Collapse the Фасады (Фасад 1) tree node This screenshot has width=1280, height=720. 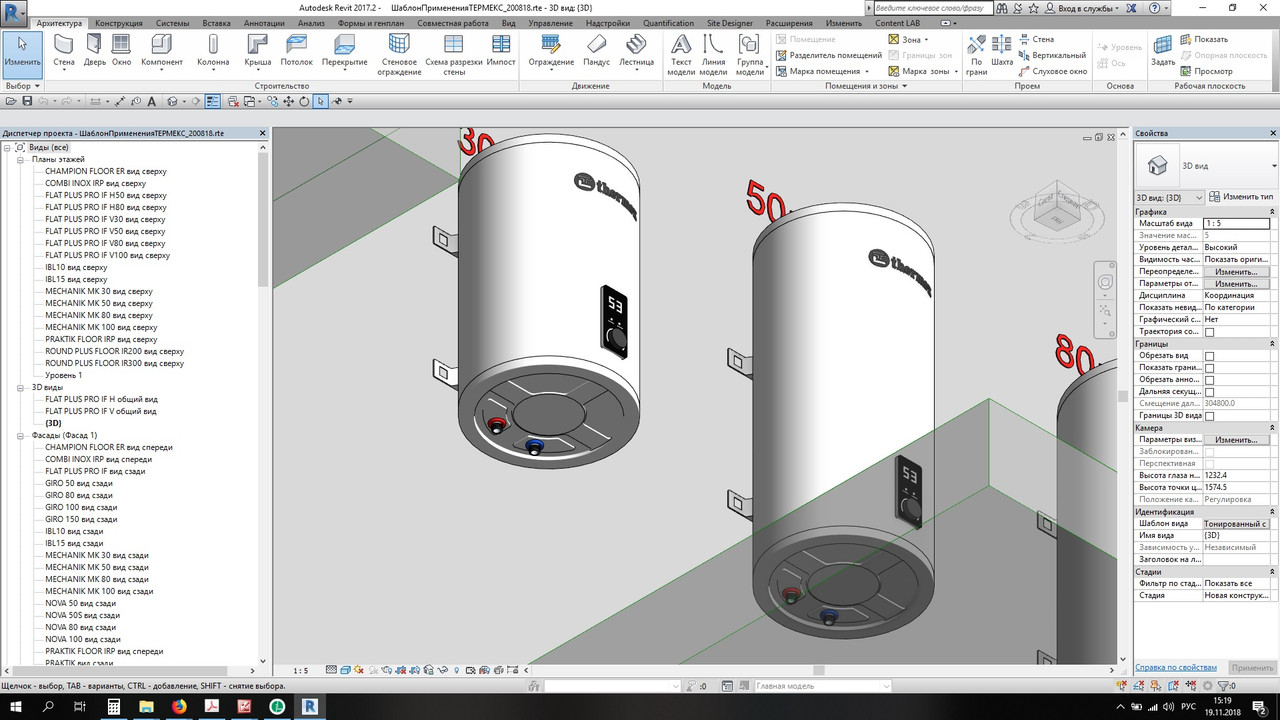coord(21,435)
